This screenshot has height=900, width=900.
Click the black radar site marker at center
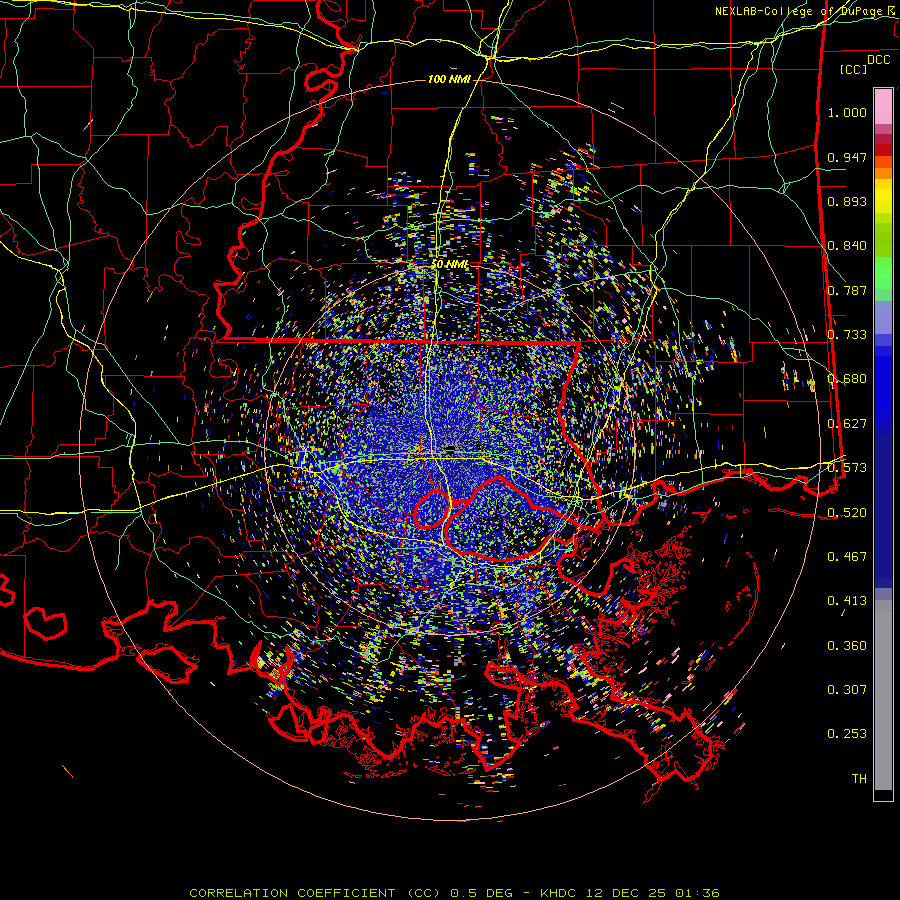pos(451,448)
